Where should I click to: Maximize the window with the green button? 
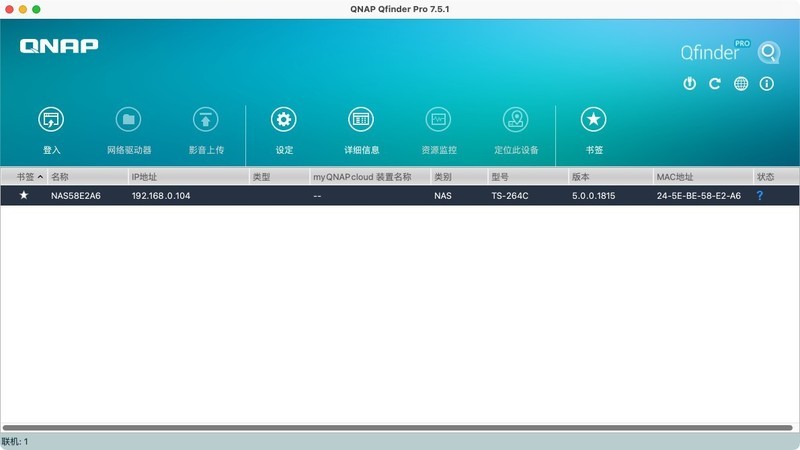pyautogui.click(x=36, y=9)
